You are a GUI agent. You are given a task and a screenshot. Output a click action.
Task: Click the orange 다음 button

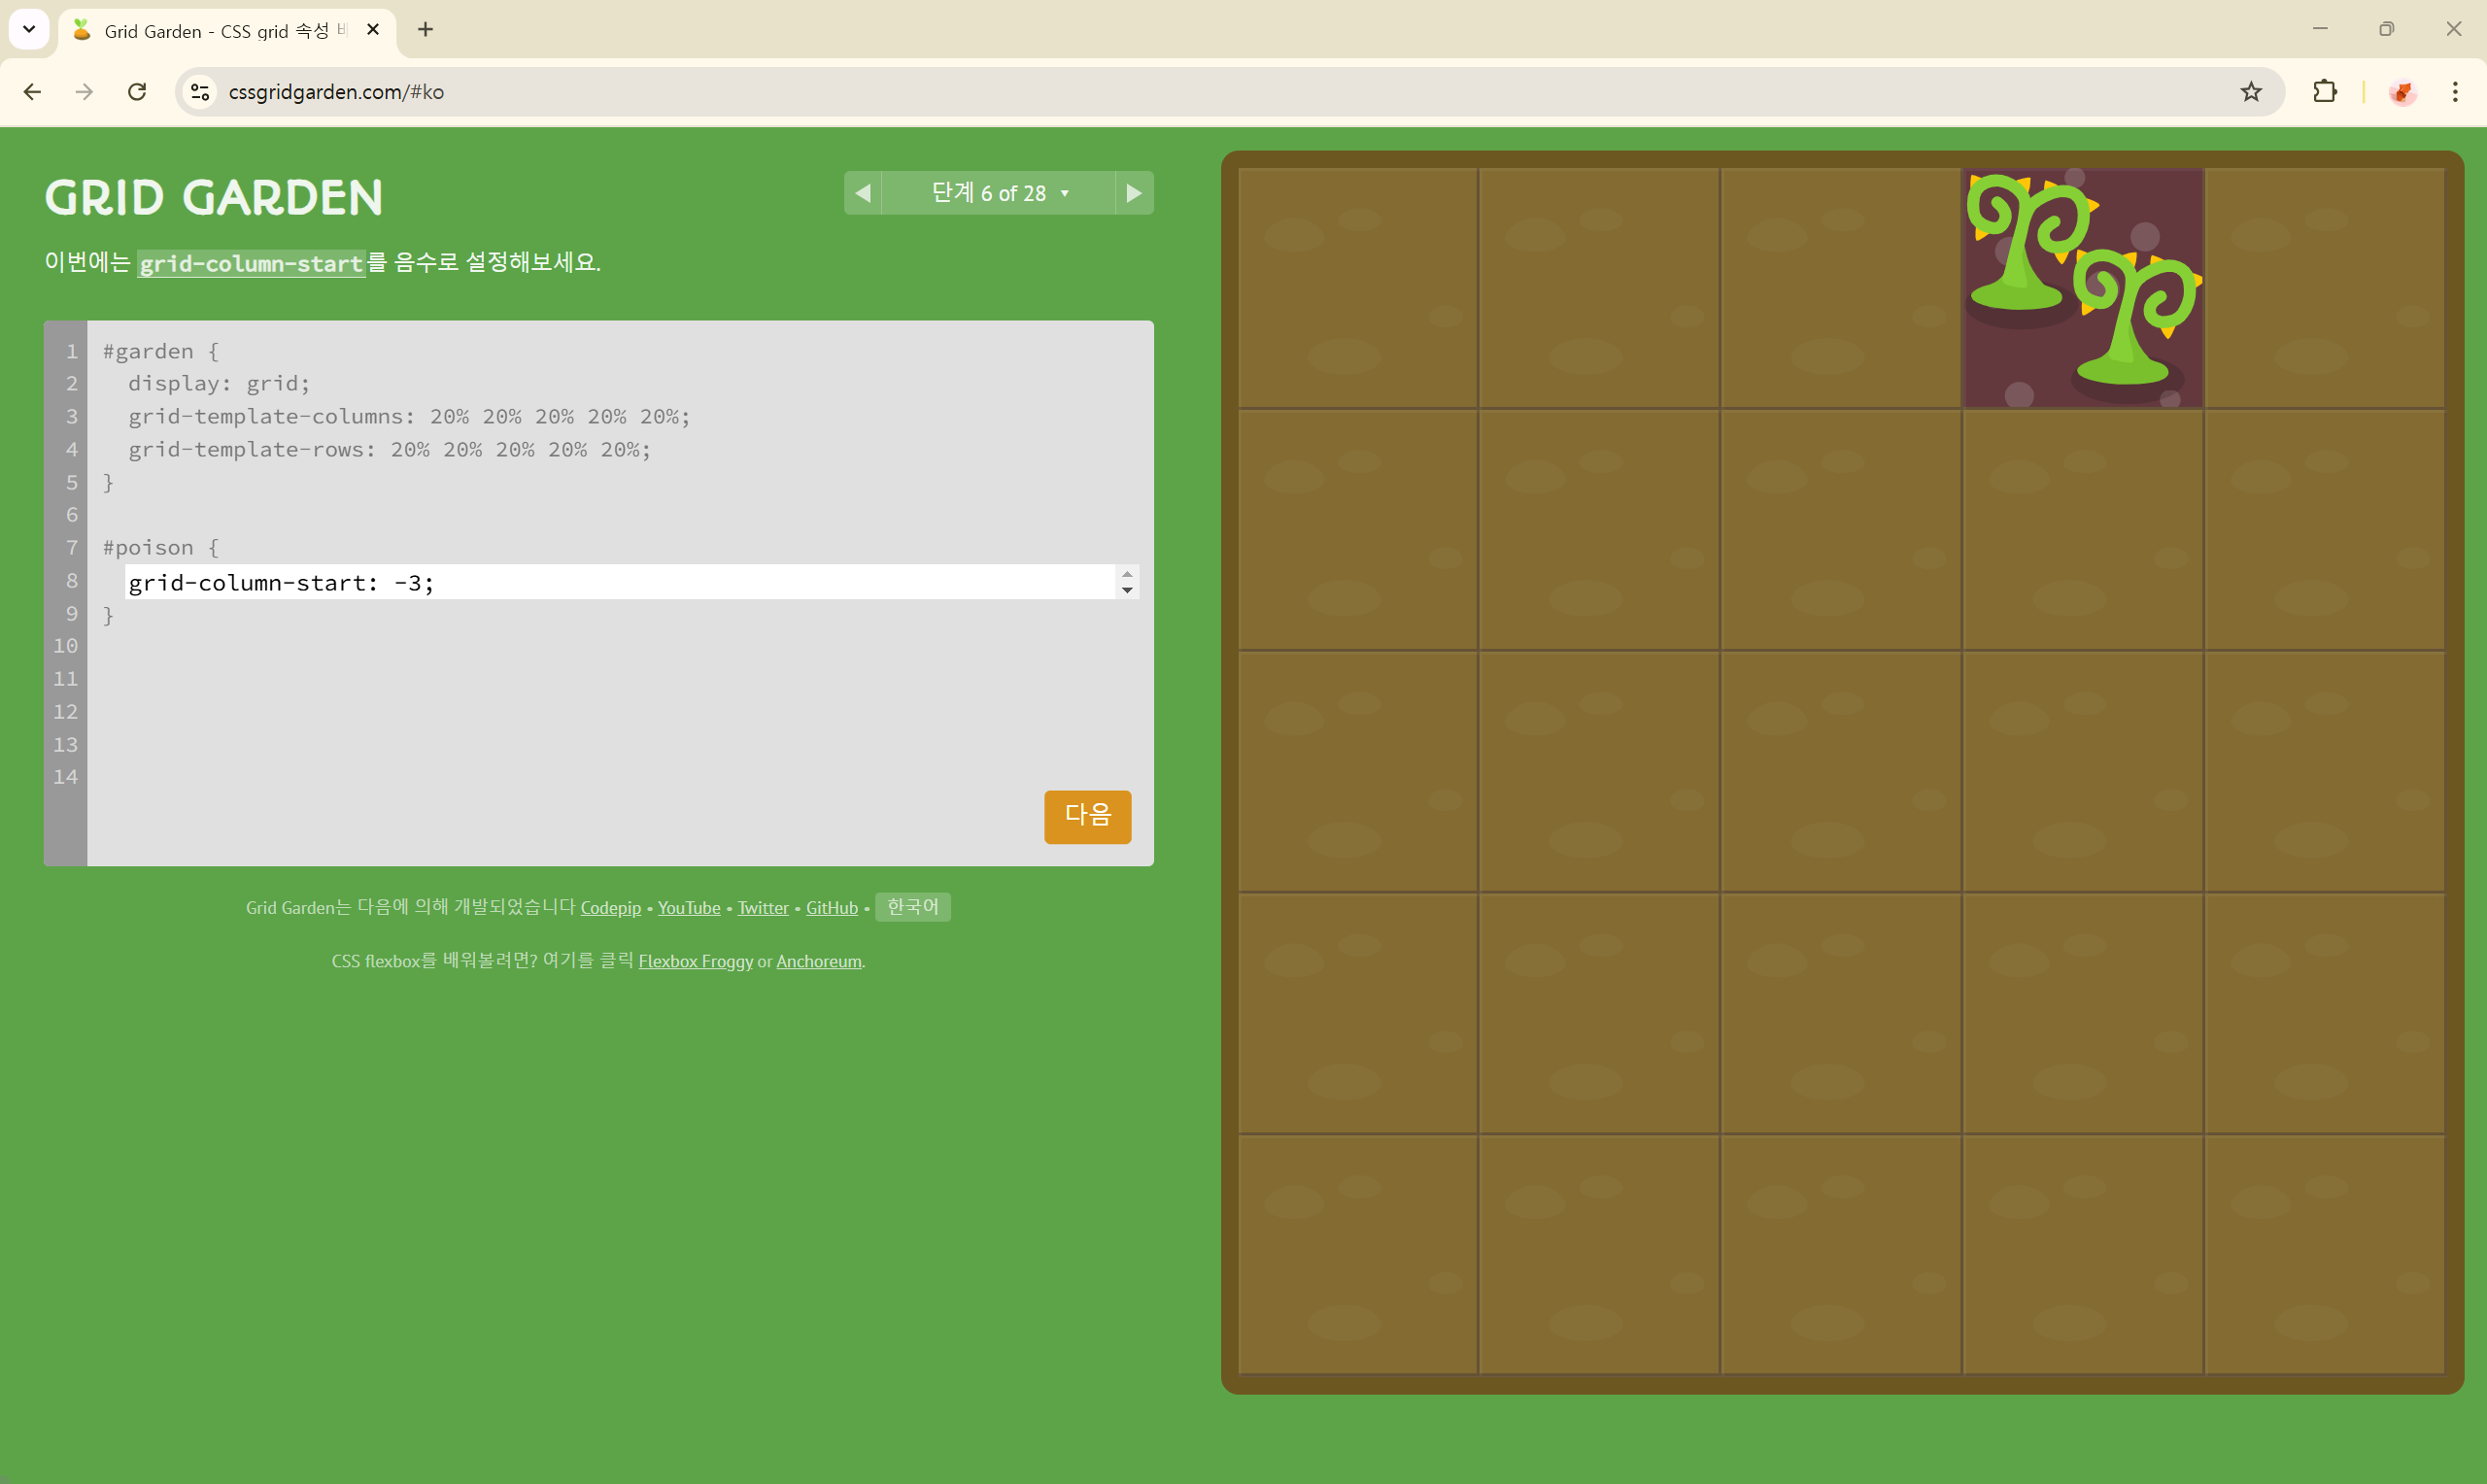[1087, 816]
